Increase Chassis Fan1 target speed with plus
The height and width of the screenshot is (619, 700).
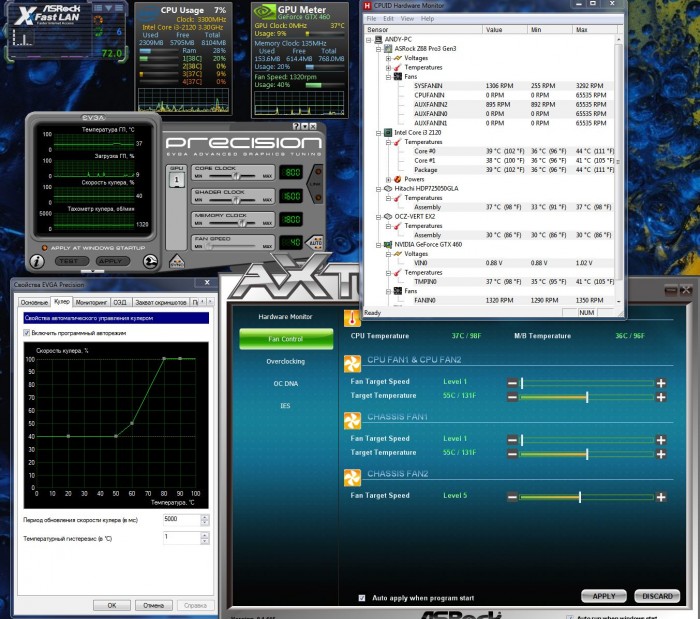coord(661,440)
